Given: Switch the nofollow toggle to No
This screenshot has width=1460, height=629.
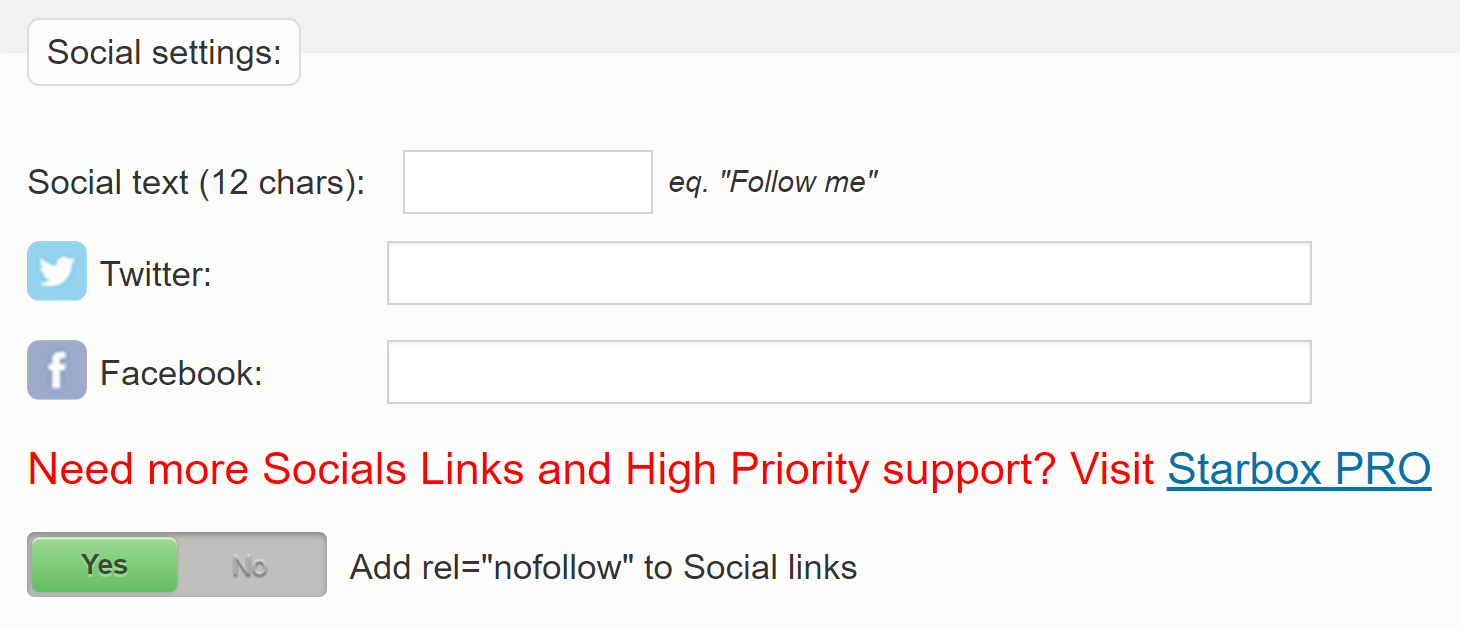Looking at the screenshot, I should pyautogui.click(x=250, y=566).
